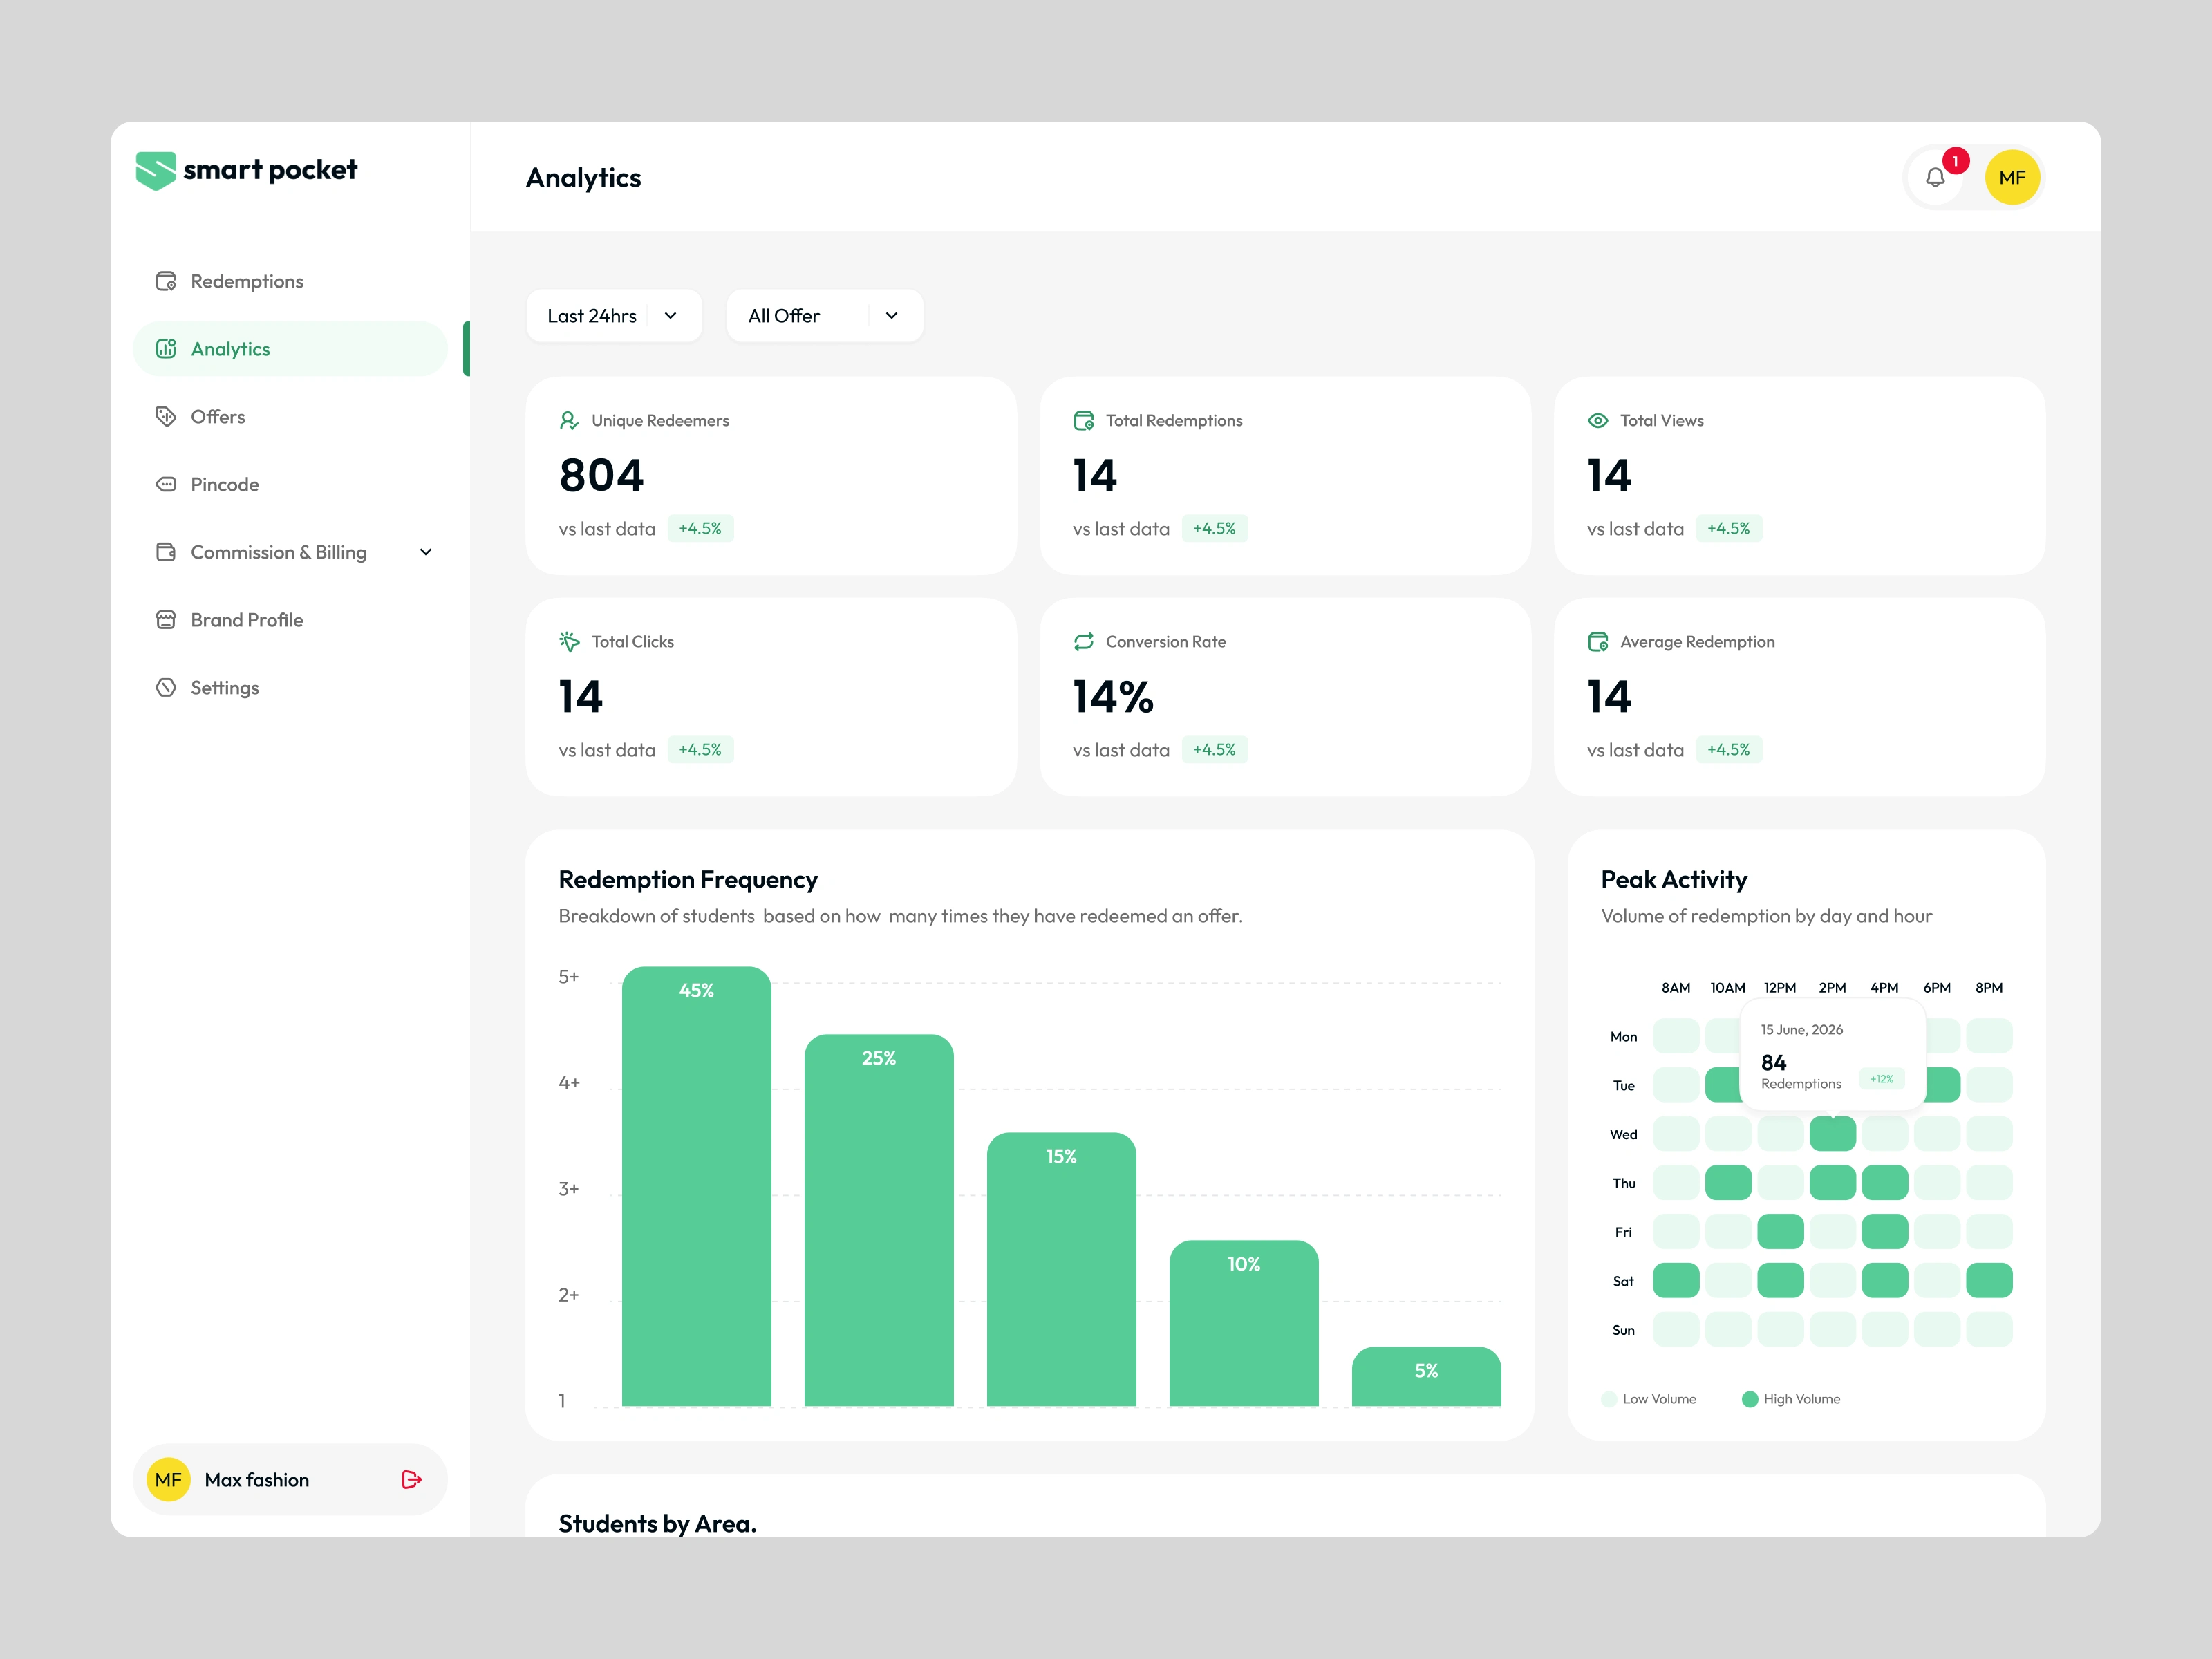Click the MF profile avatar in header
The height and width of the screenshot is (1659, 2212).
[2012, 177]
